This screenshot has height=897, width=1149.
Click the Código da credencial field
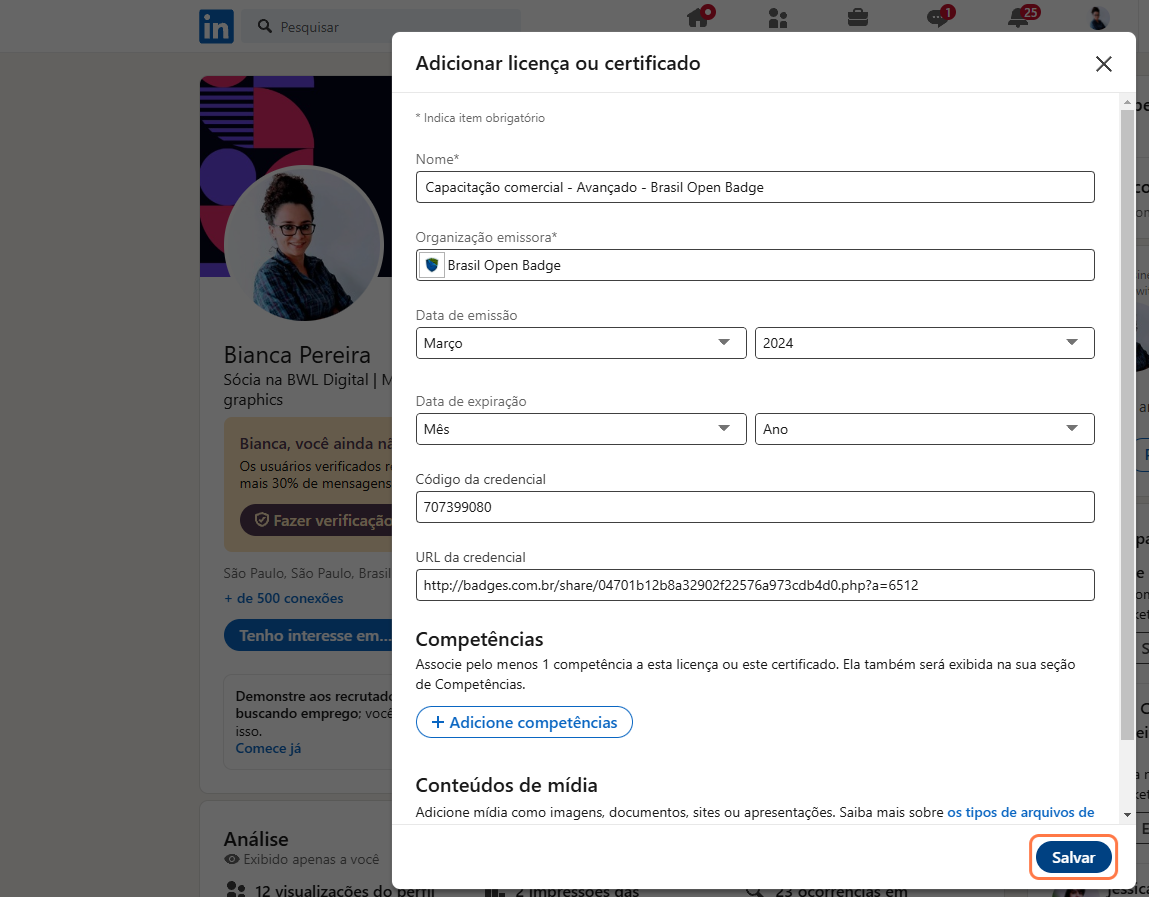[x=755, y=507]
